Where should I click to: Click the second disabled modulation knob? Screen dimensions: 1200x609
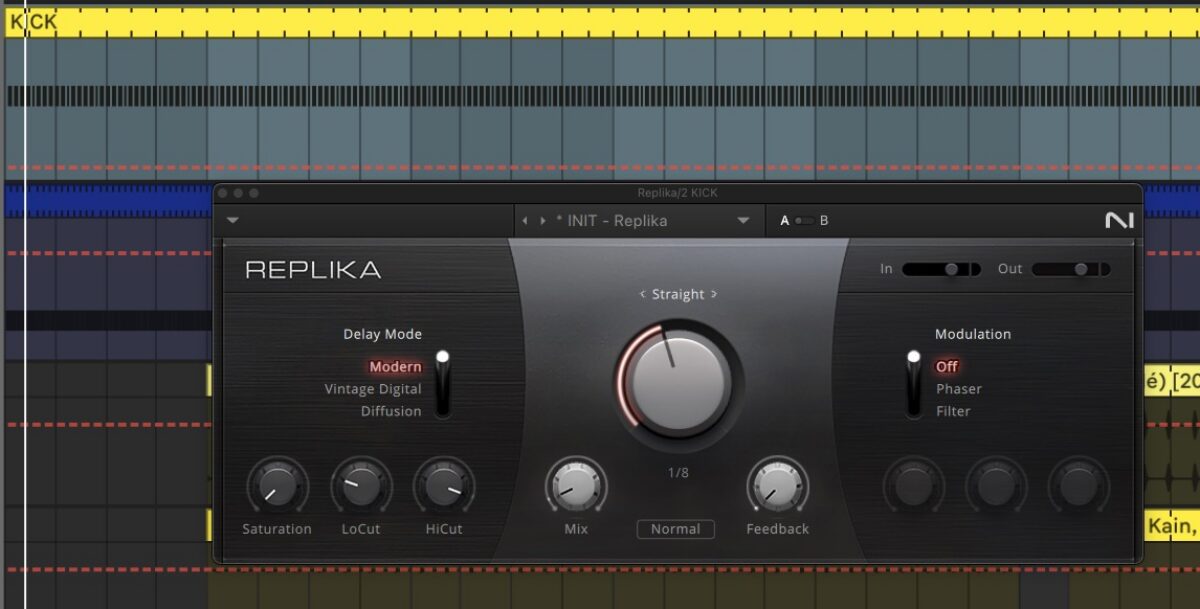click(996, 487)
